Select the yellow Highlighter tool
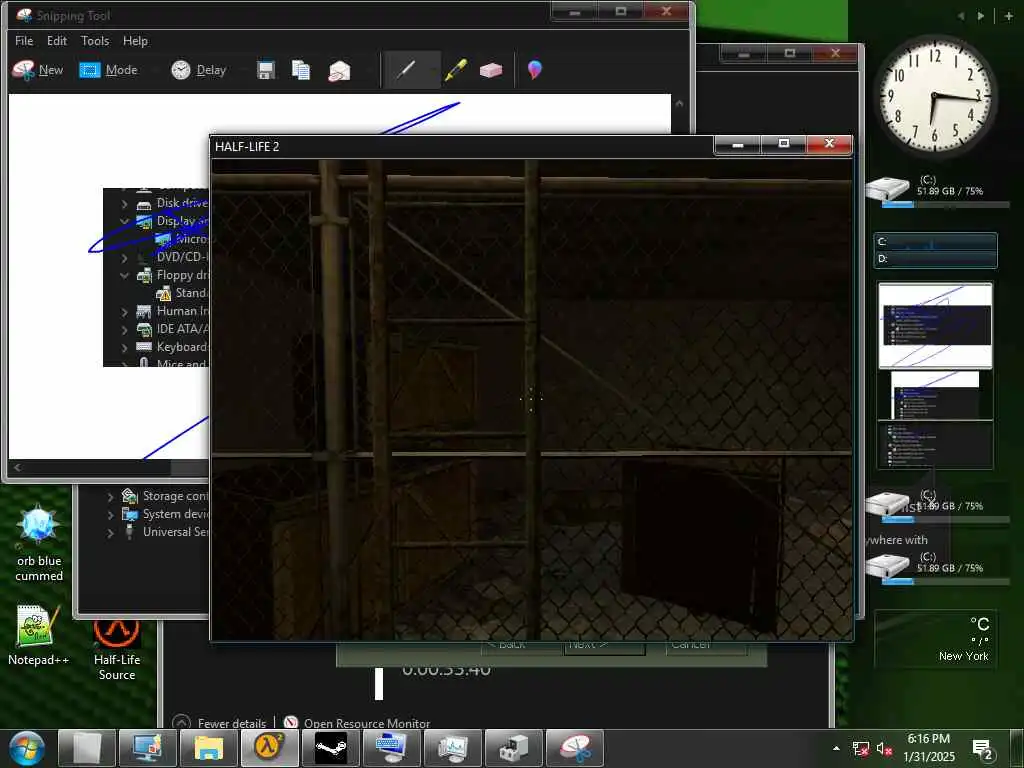1024x768 pixels. (x=456, y=70)
